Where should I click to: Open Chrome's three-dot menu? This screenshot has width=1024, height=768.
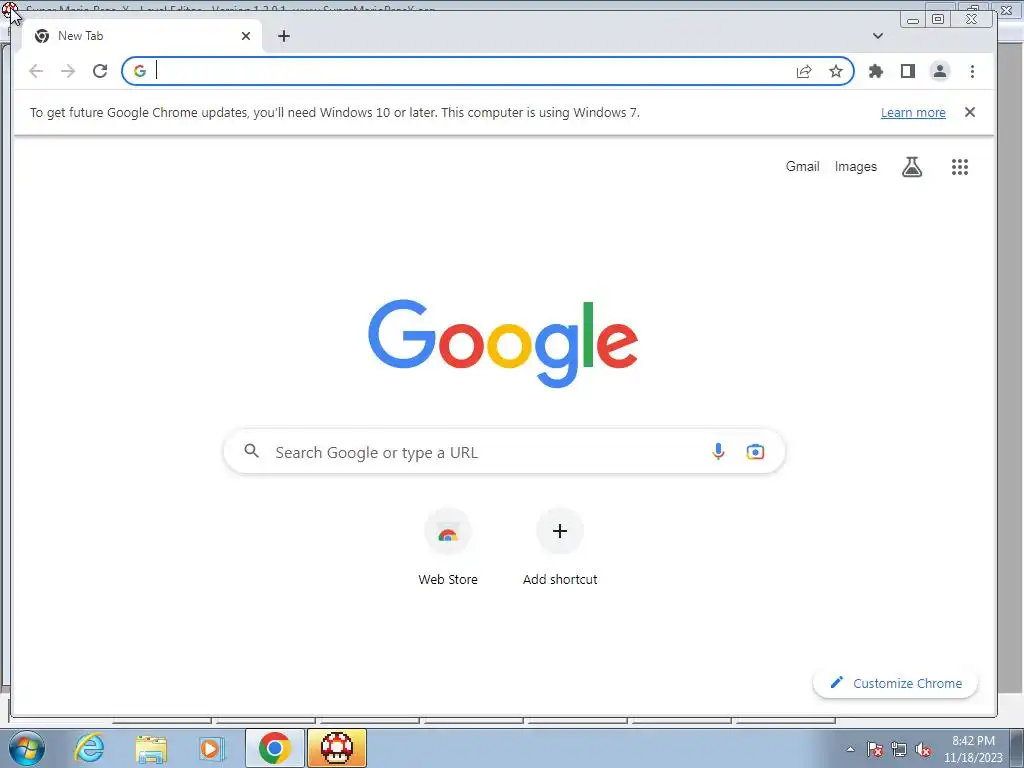[x=972, y=71]
